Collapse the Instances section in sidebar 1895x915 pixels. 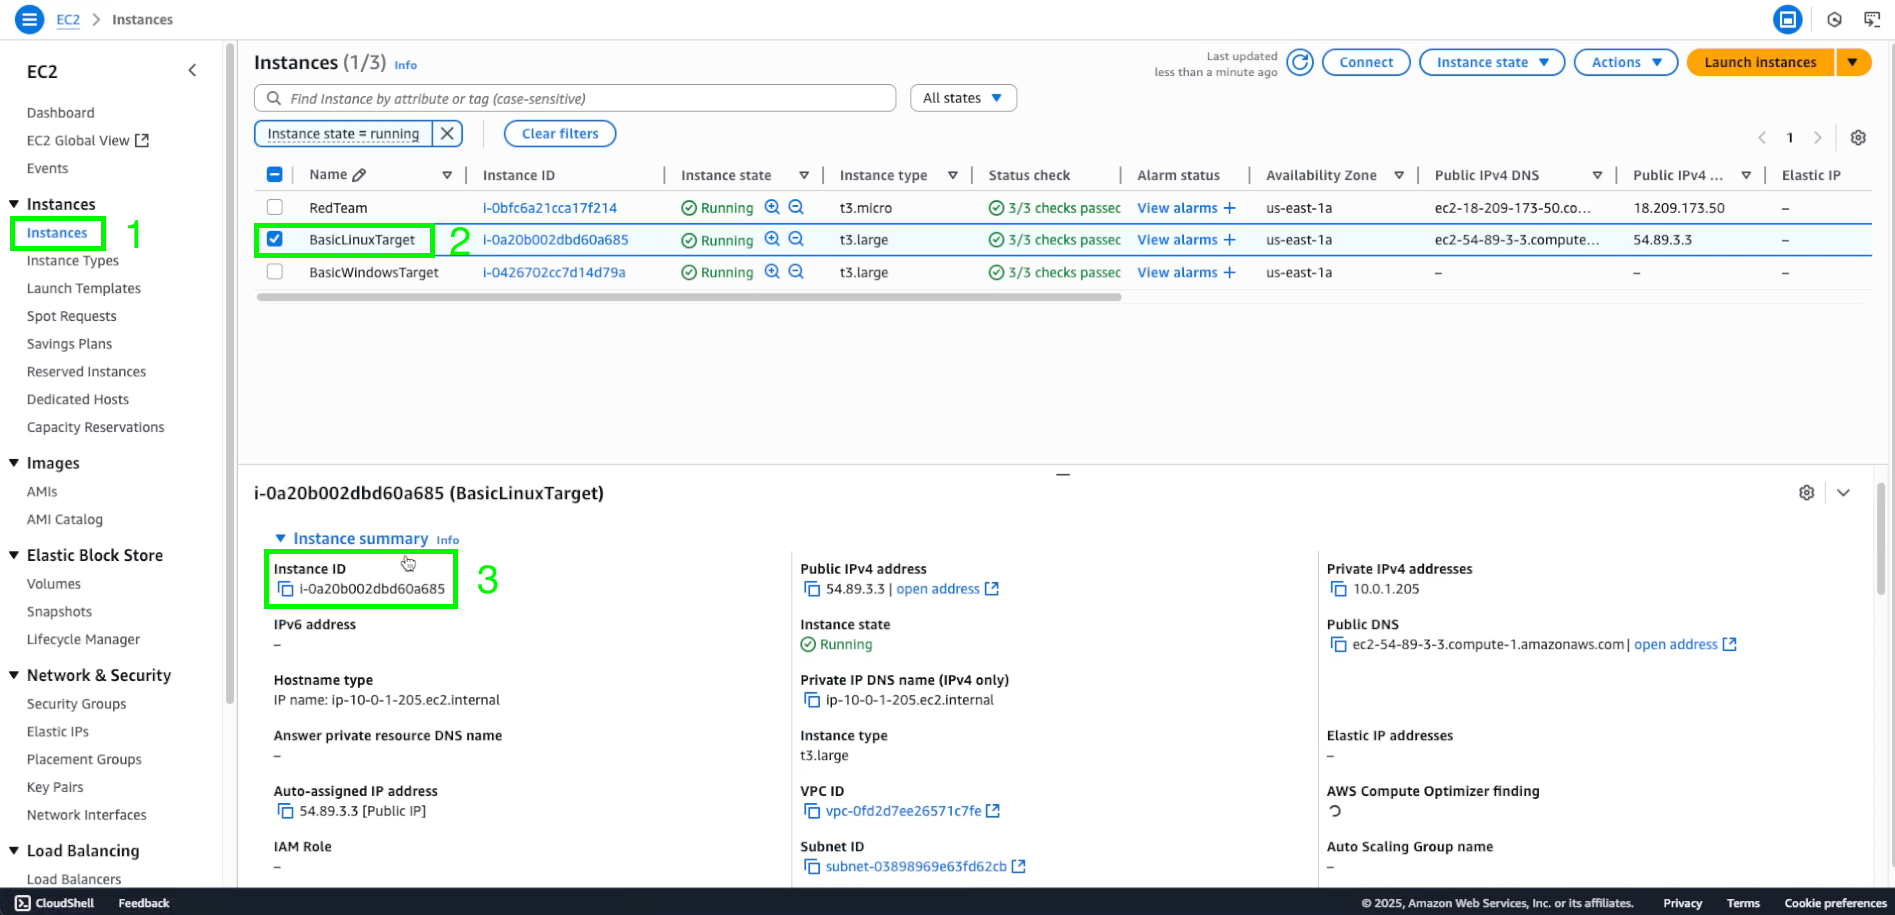tap(14, 204)
